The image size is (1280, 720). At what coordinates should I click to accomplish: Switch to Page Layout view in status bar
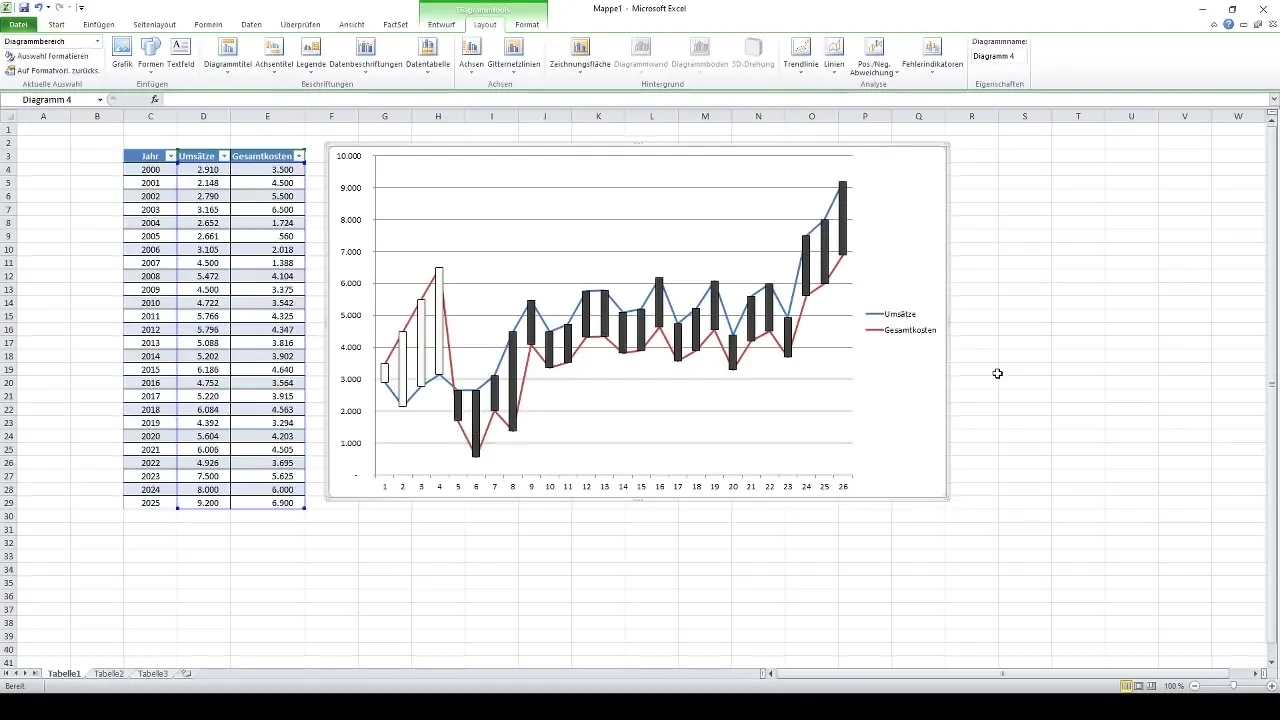pos(1139,686)
